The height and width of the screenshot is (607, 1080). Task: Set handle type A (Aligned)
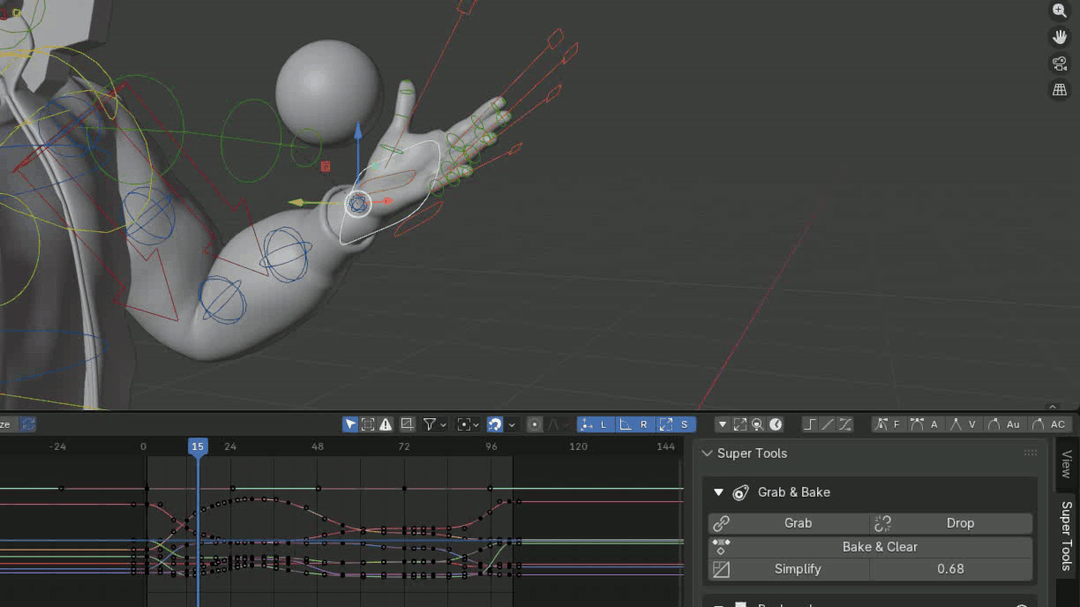(924, 424)
